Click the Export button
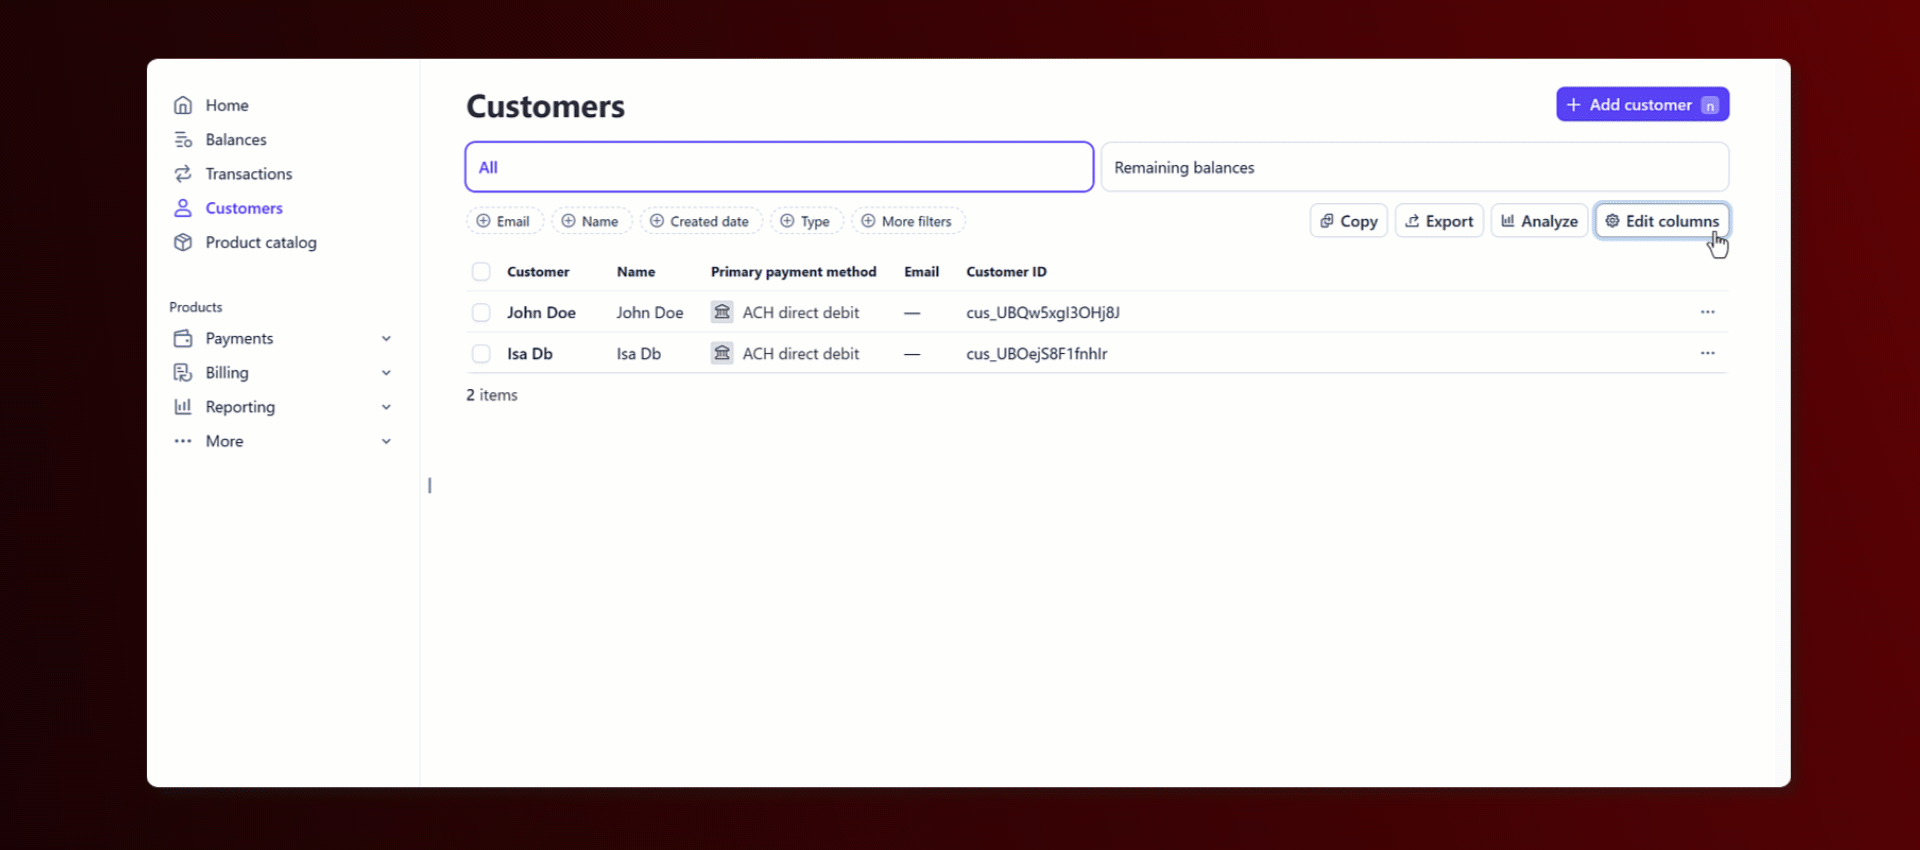The width and height of the screenshot is (1920, 850). click(1439, 221)
